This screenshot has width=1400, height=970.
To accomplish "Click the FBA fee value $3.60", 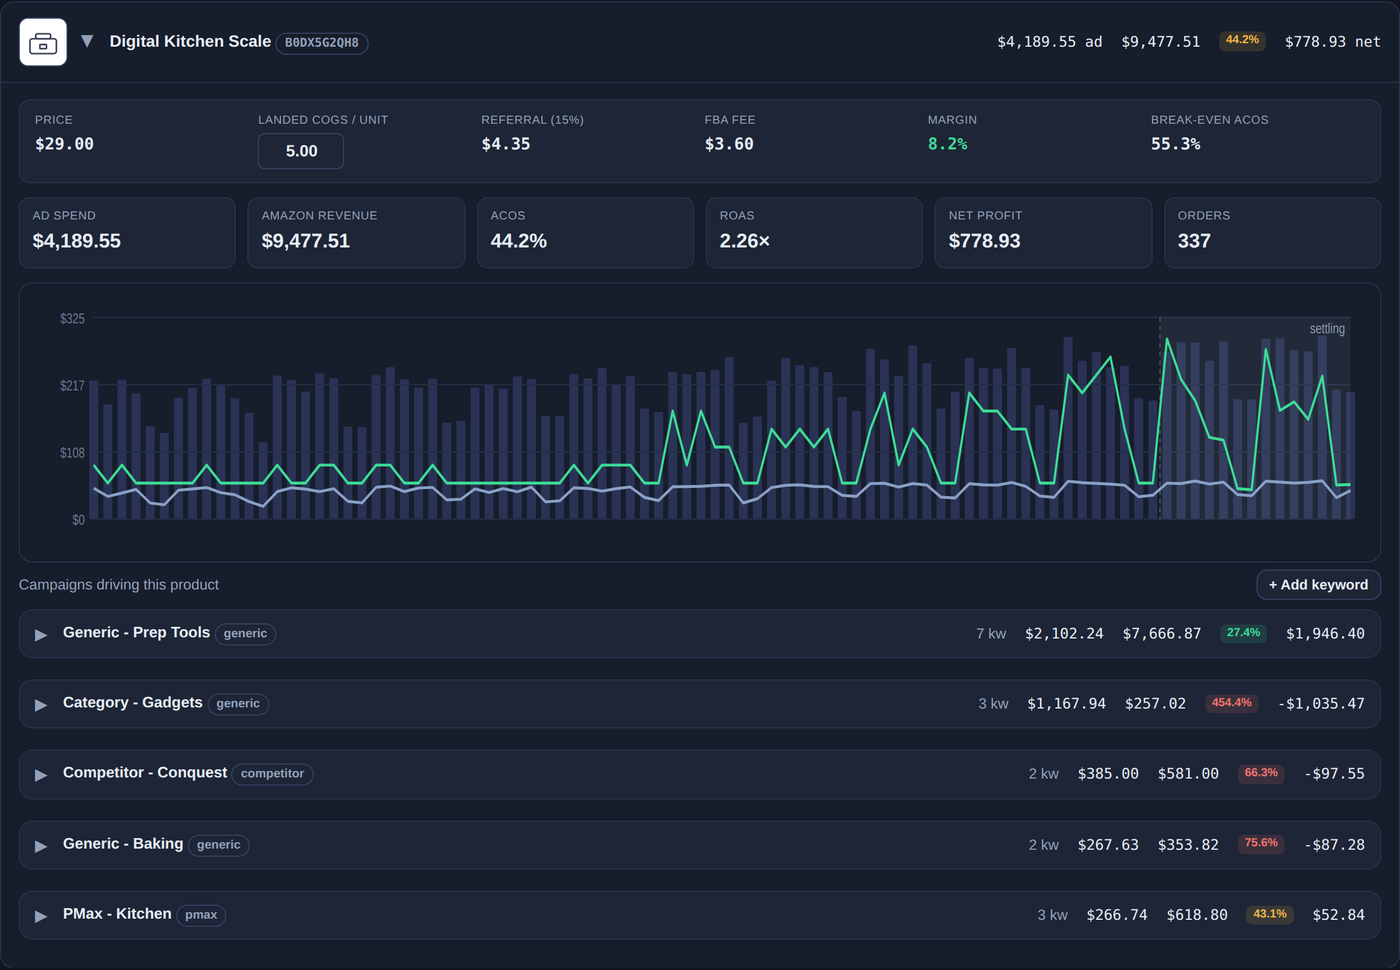I will (729, 144).
